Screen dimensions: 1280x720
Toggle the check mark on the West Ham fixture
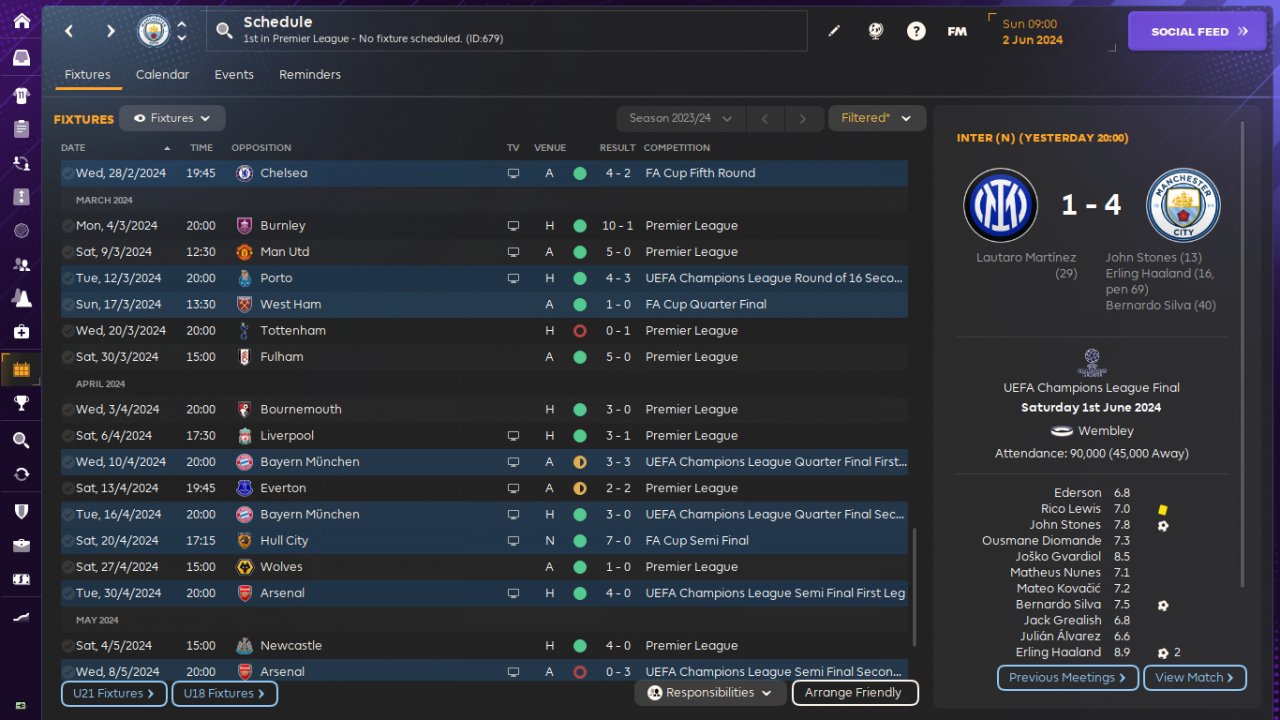click(x=68, y=304)
